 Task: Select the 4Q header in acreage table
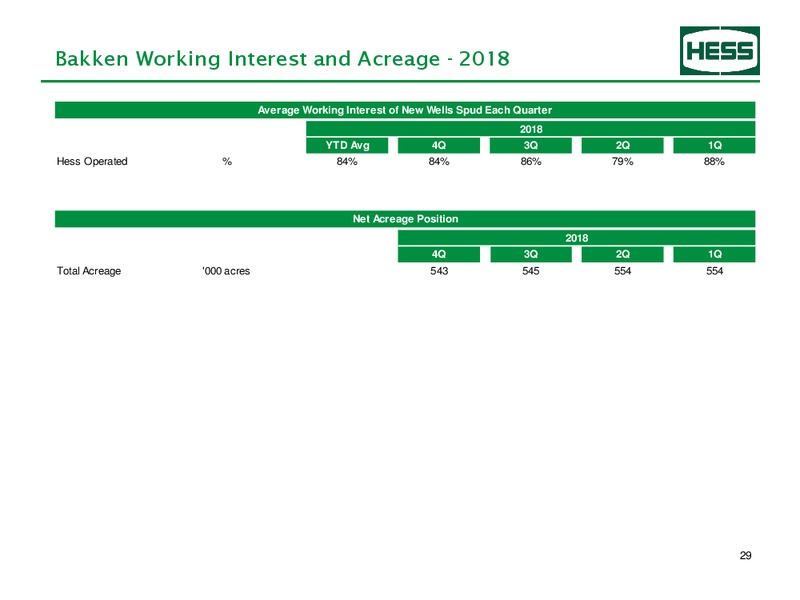(x=439, y=254)
